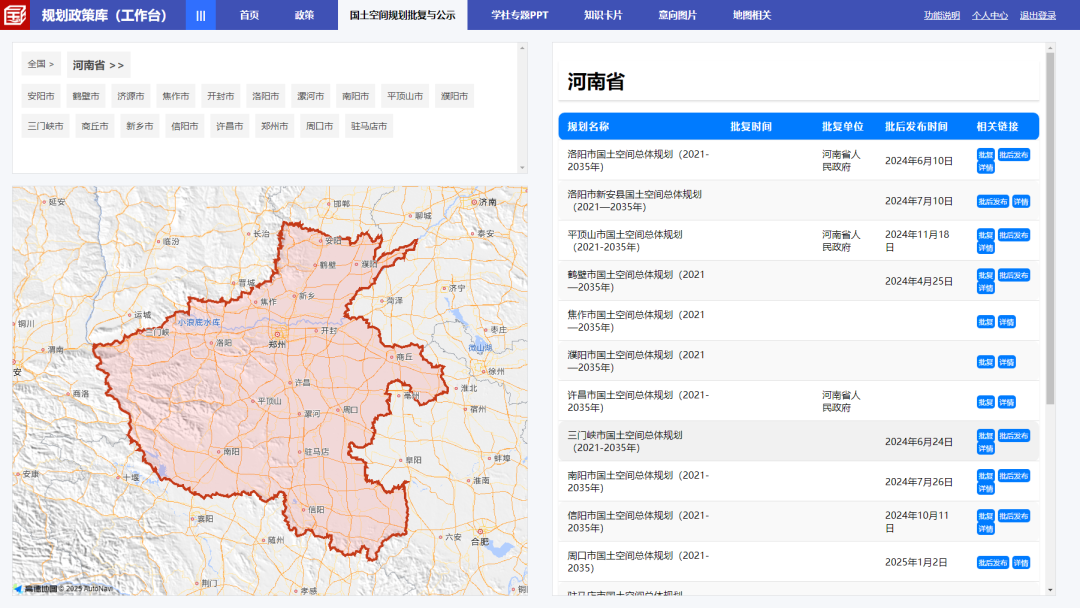Screen dimensions: 1080x608
Task: Click the scroll-up arrow of city panel
Action: 522,48
